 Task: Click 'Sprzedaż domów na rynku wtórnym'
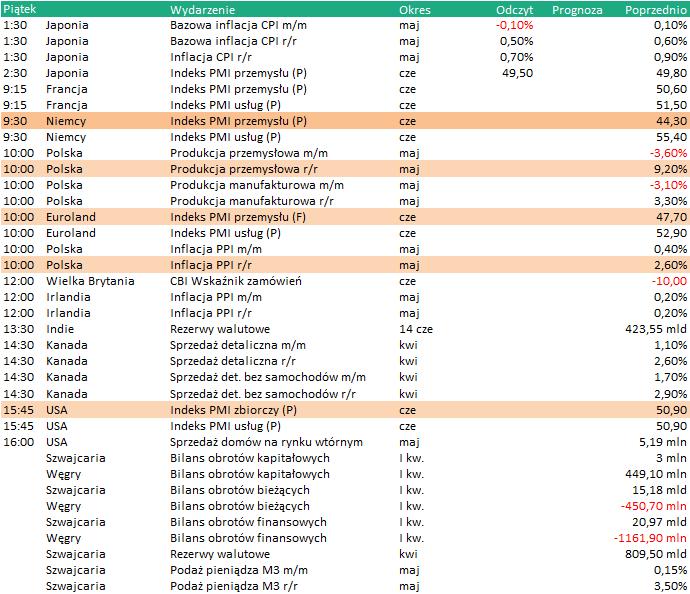point(266,442)
